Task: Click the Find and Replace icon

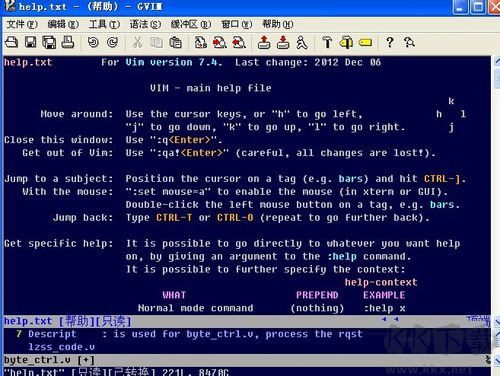Action: 200,43
